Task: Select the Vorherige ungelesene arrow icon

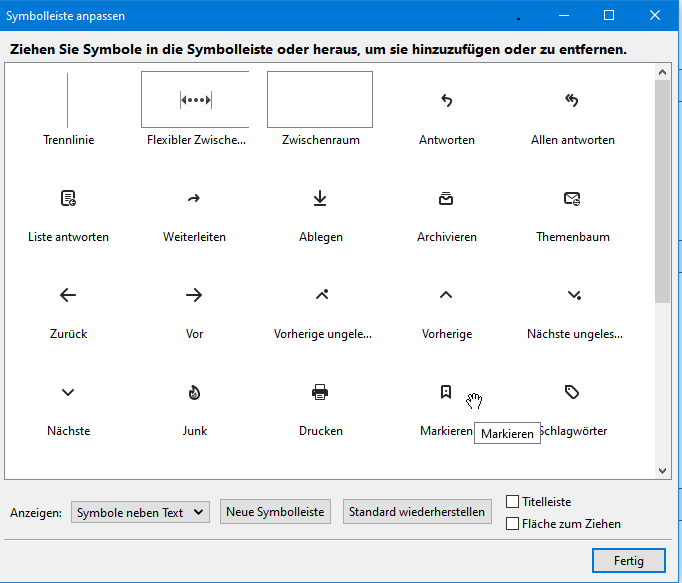Action: tap(322, 295)
